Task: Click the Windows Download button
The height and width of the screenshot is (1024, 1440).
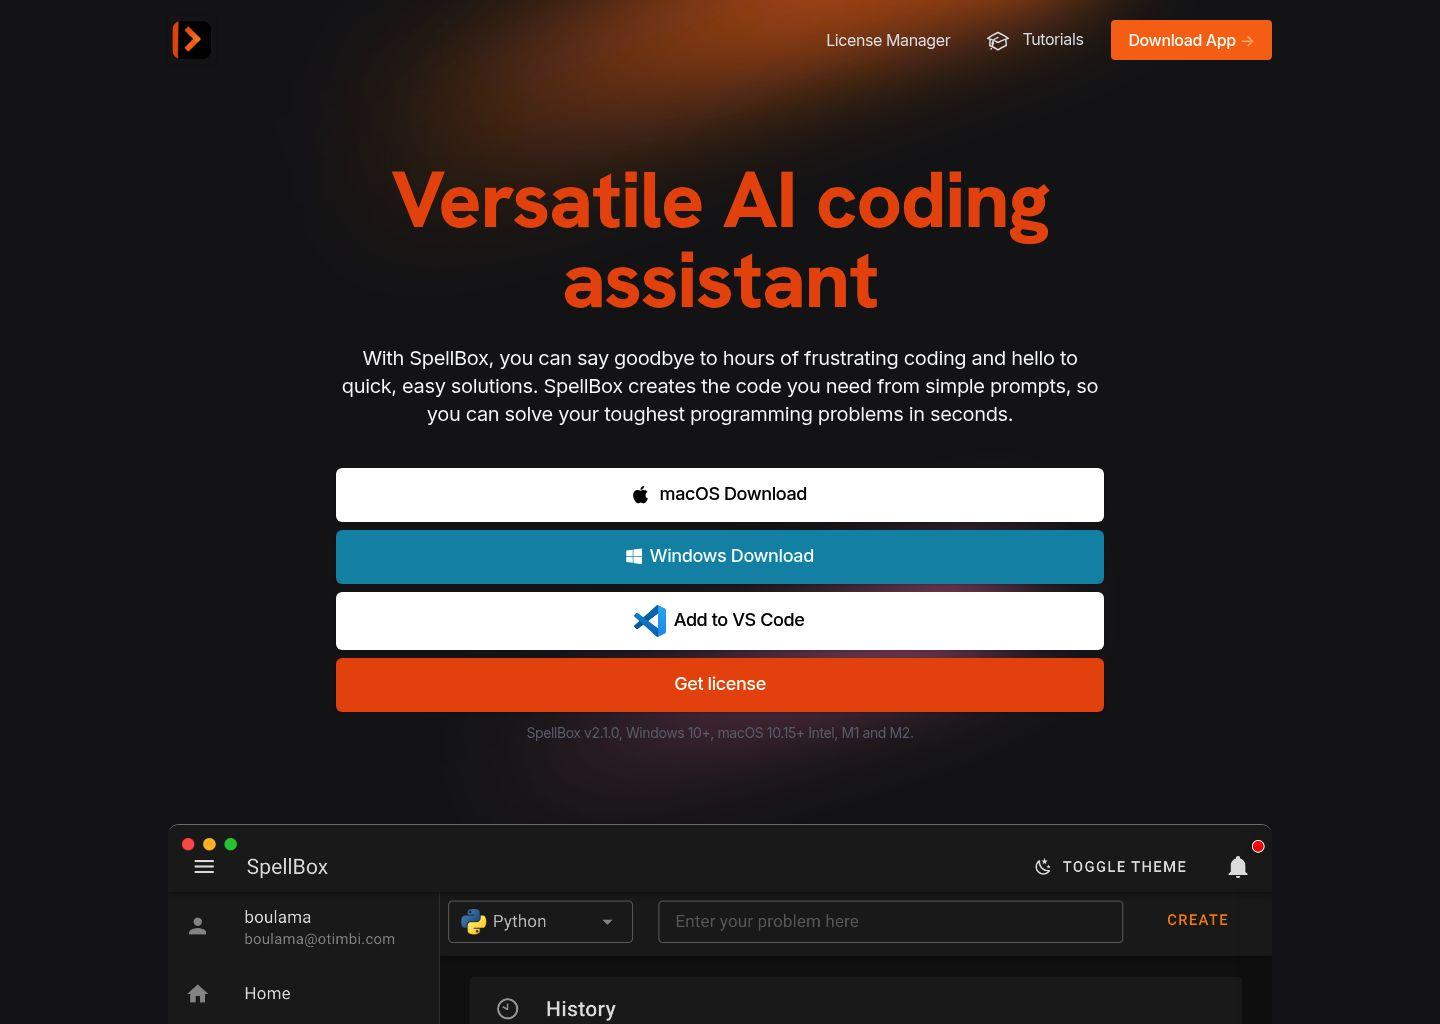Action: pos(719,556)
